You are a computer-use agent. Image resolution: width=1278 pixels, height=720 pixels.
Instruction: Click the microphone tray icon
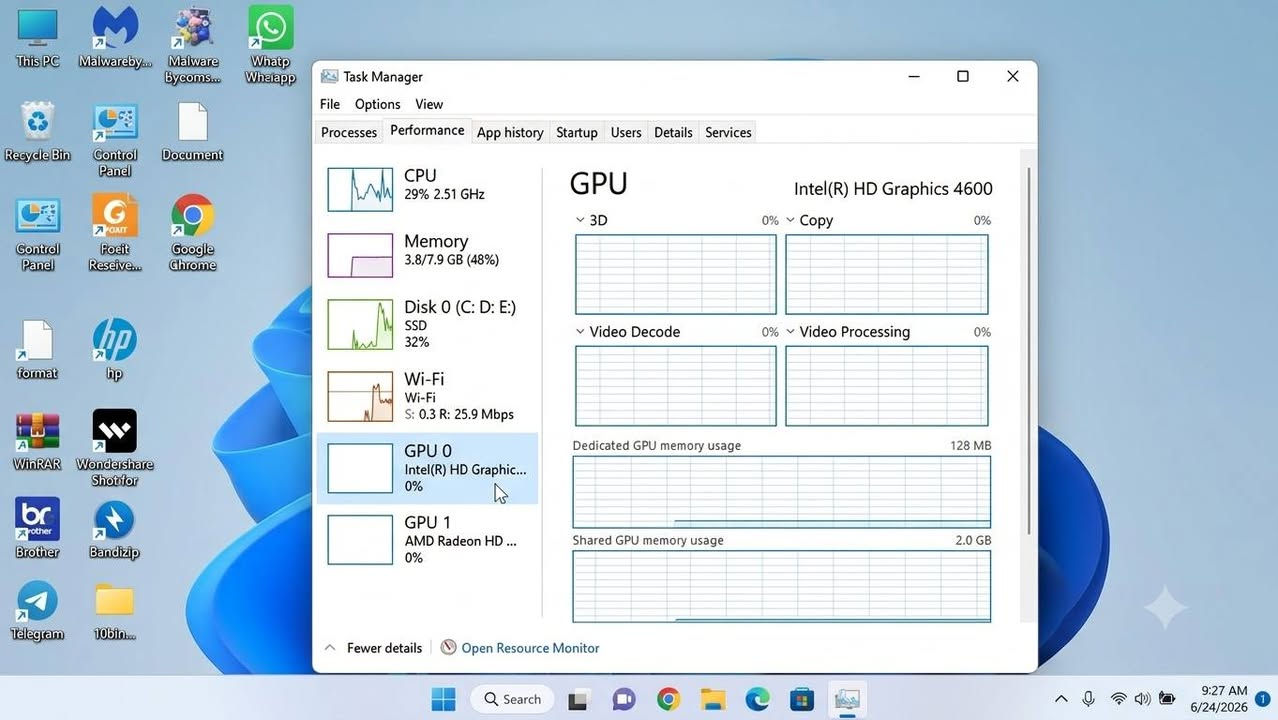(x=1089, y=699)
